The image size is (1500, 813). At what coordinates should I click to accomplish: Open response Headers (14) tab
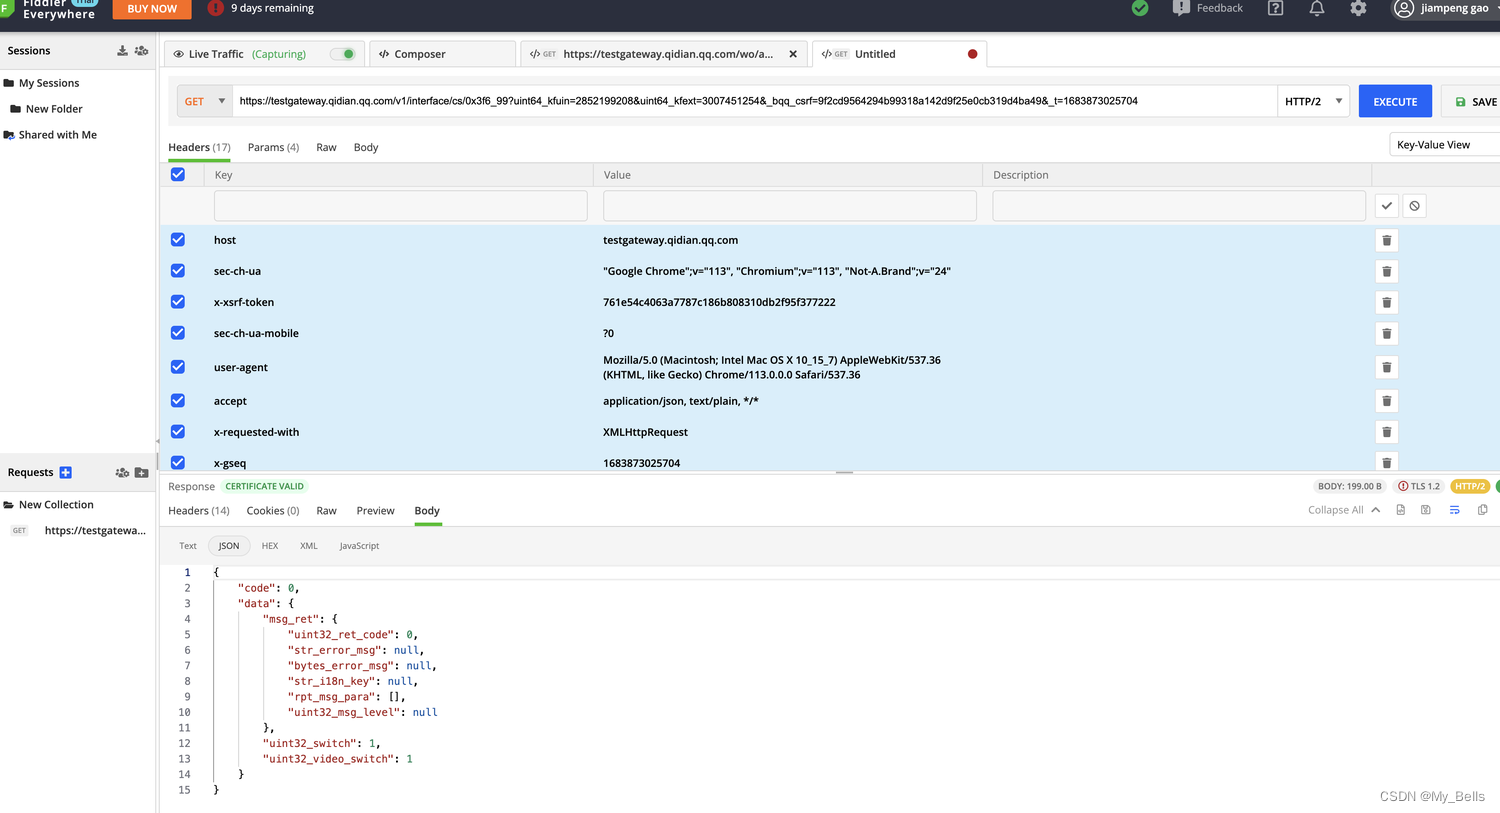(x=198, y=511)
